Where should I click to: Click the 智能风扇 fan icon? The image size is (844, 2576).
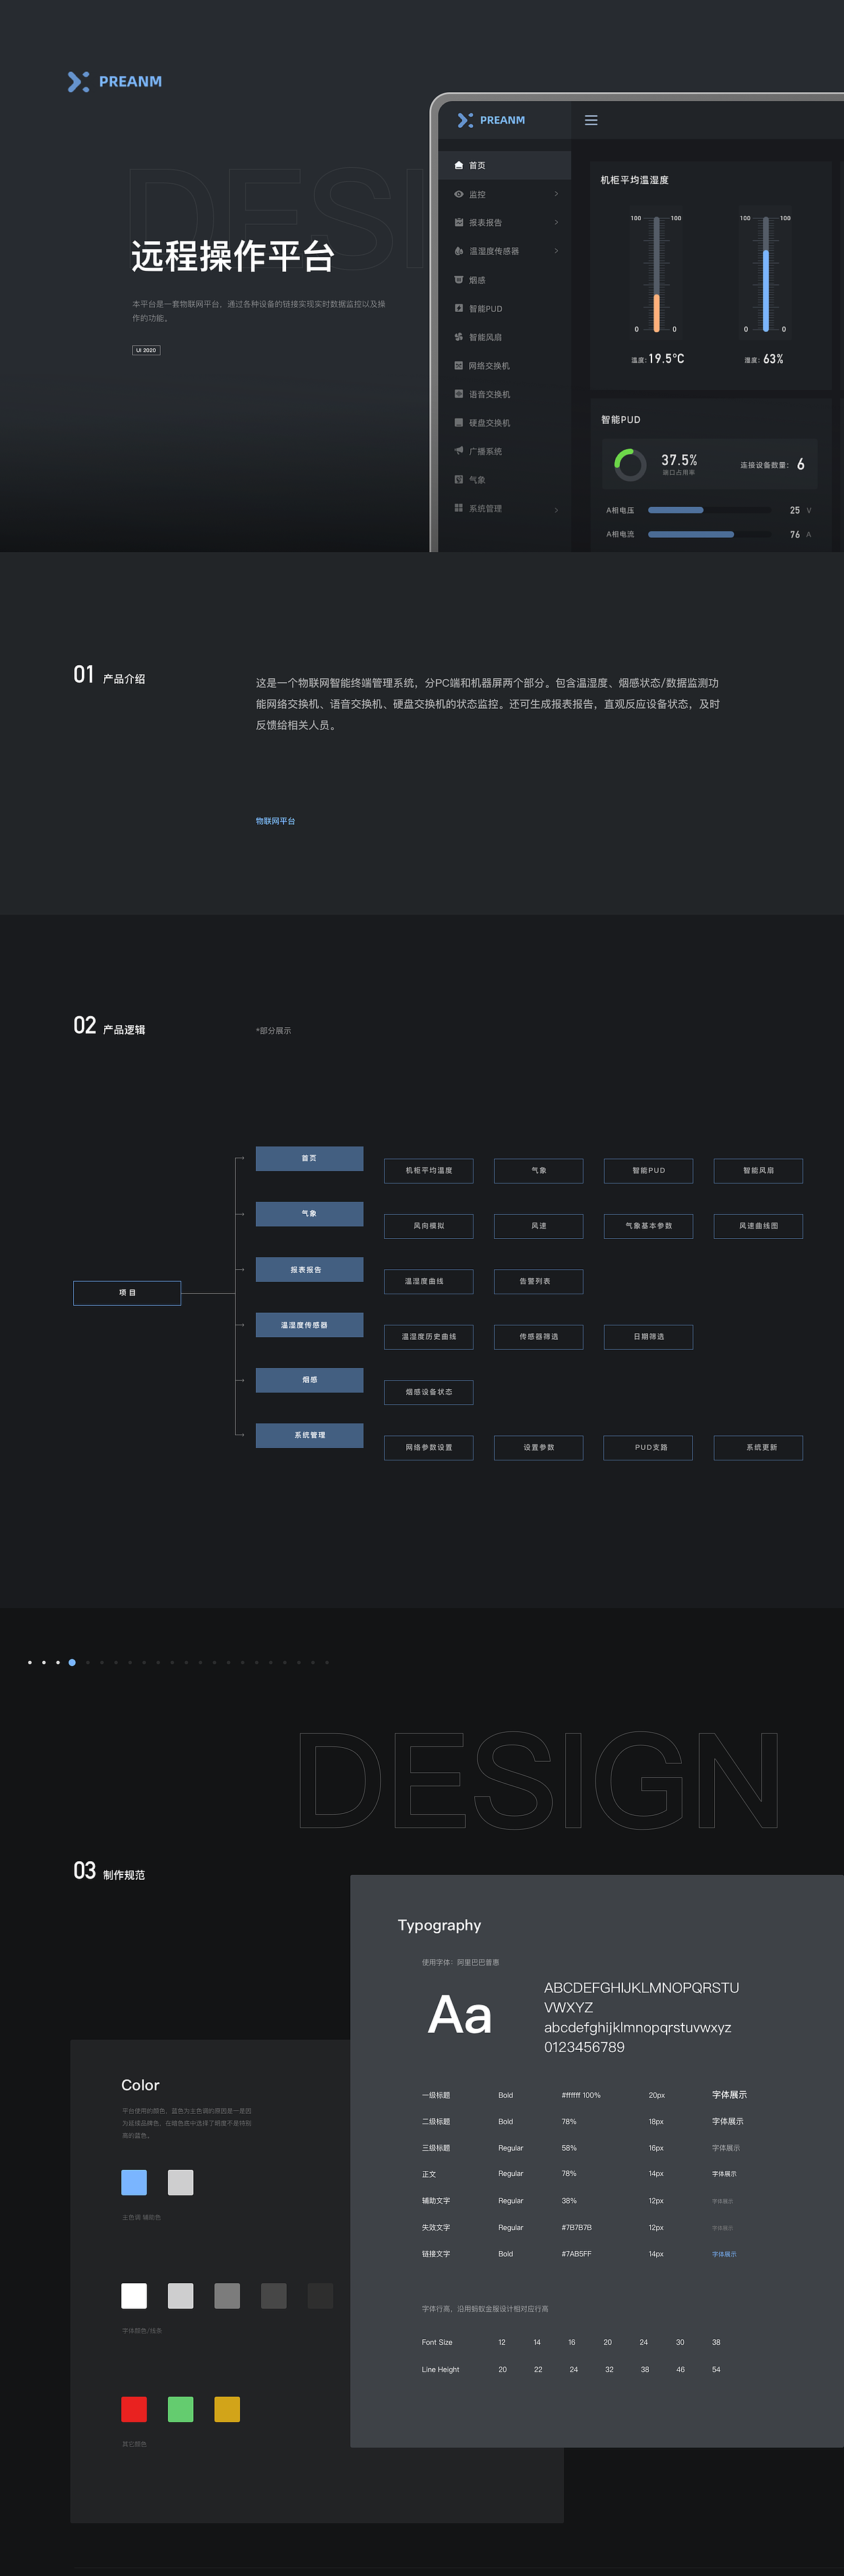(459, 337)
